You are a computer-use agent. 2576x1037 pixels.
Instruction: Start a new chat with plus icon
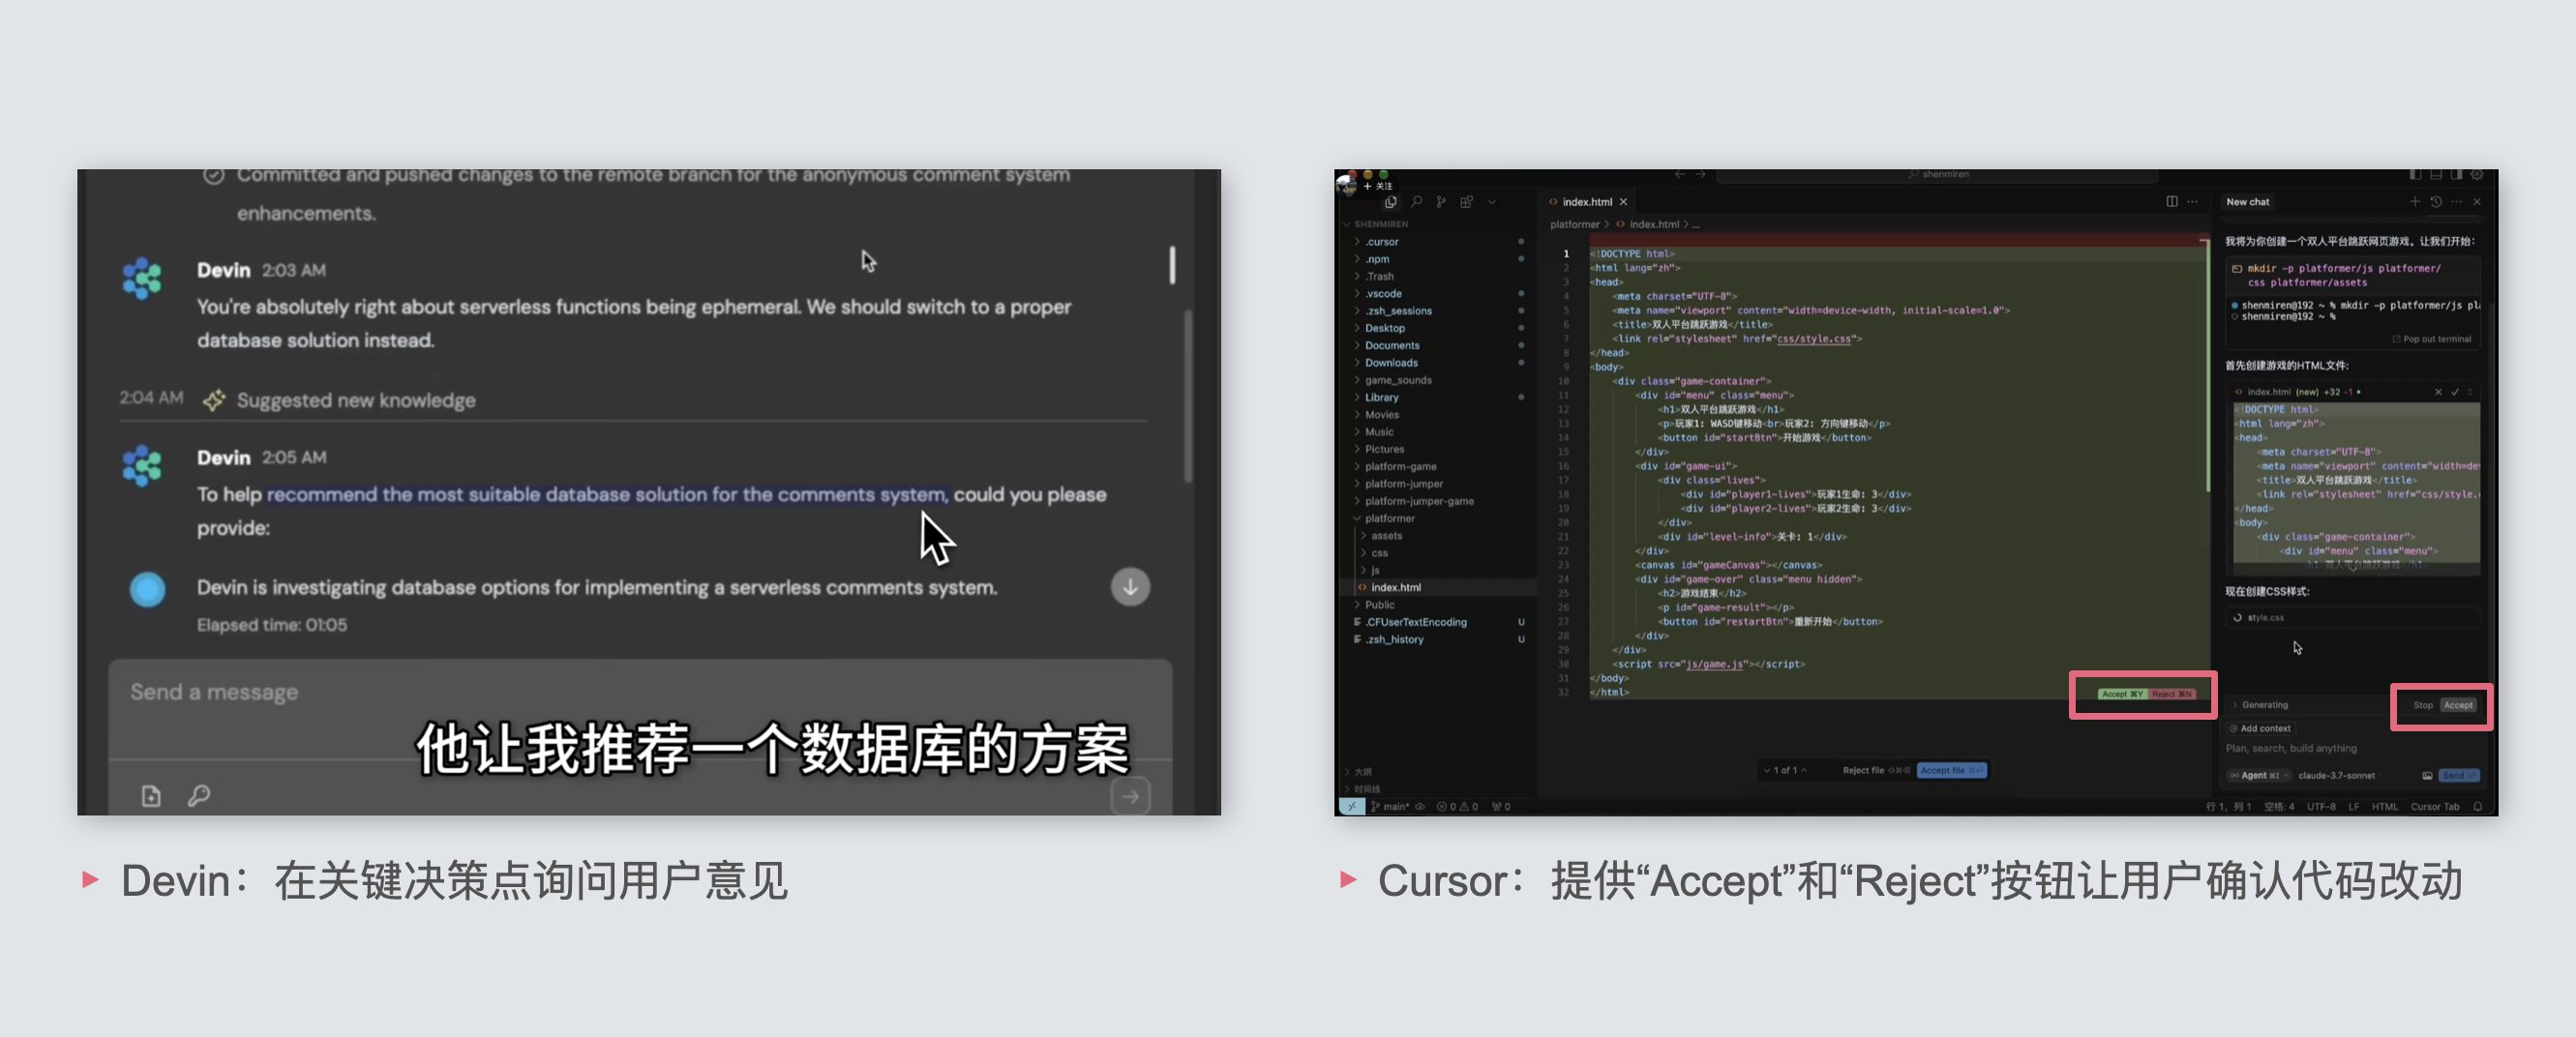(x=2415, y=202)
